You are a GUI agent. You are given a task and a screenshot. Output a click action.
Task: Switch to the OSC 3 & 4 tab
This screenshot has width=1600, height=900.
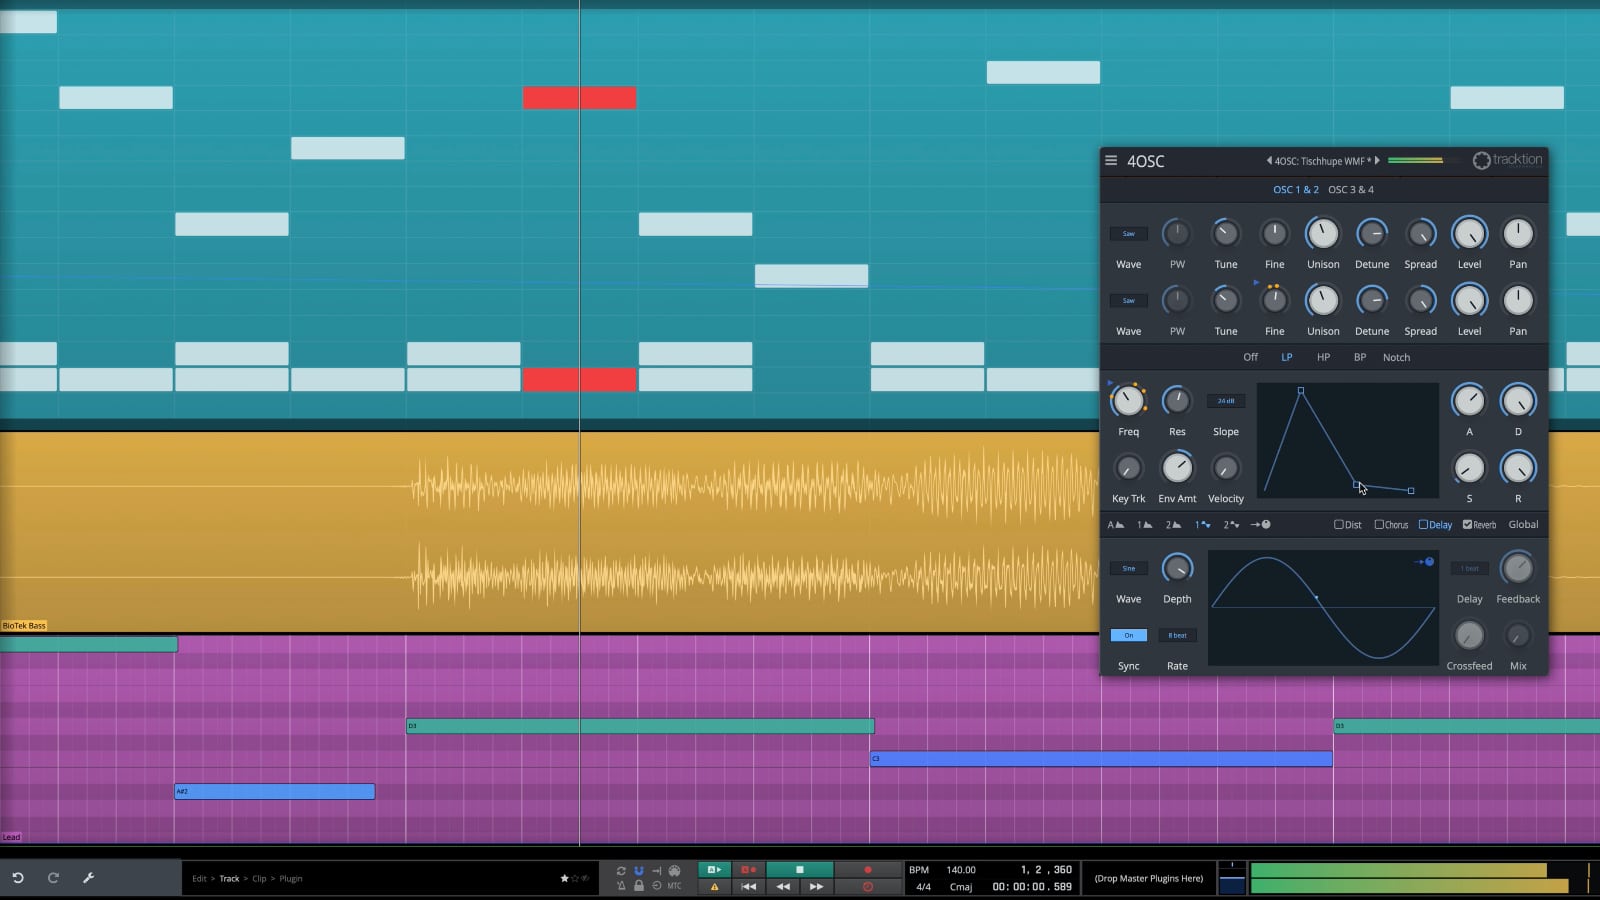(1352, 189)
